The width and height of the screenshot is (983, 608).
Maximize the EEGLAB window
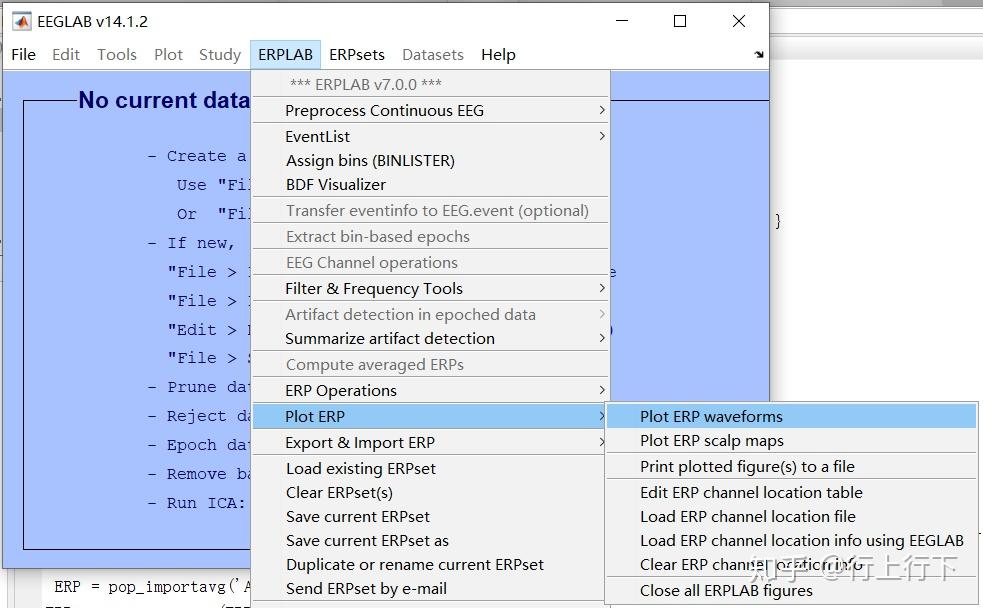tap(680, 21)
